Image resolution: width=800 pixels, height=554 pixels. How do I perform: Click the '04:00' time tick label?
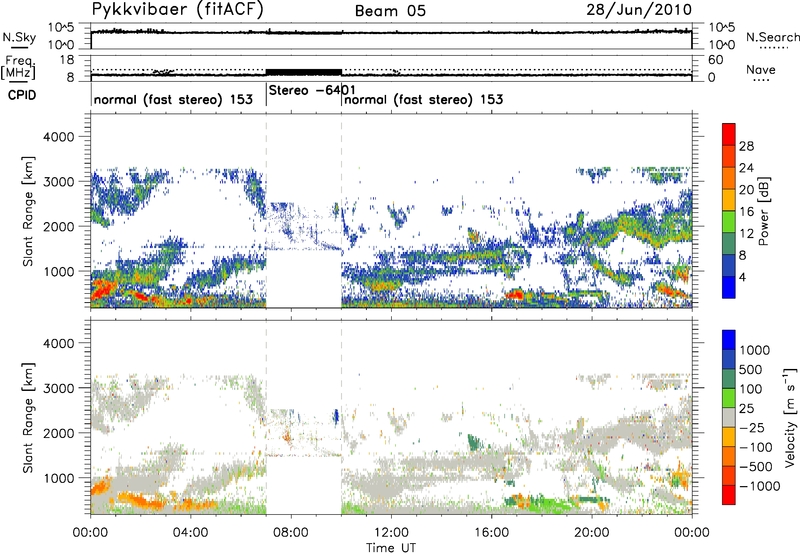click(190, 533)
